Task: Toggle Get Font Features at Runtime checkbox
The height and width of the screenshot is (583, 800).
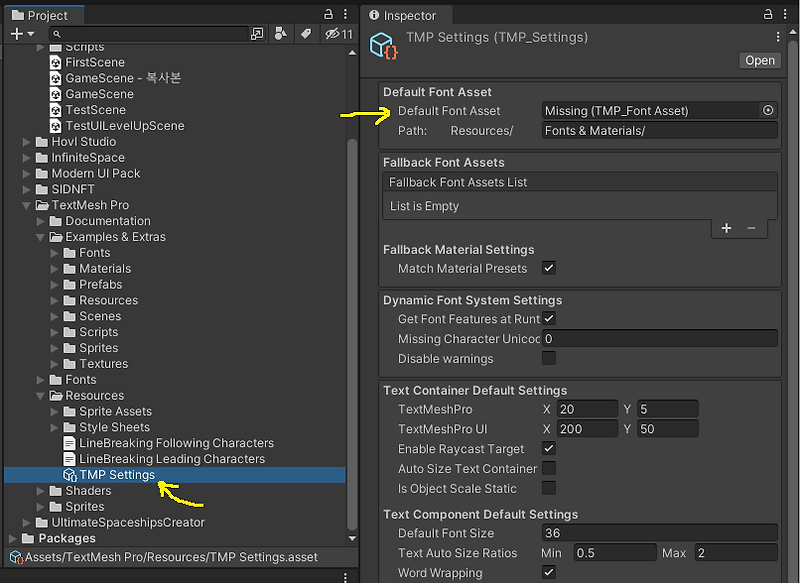Action: (x=549, y=318)
